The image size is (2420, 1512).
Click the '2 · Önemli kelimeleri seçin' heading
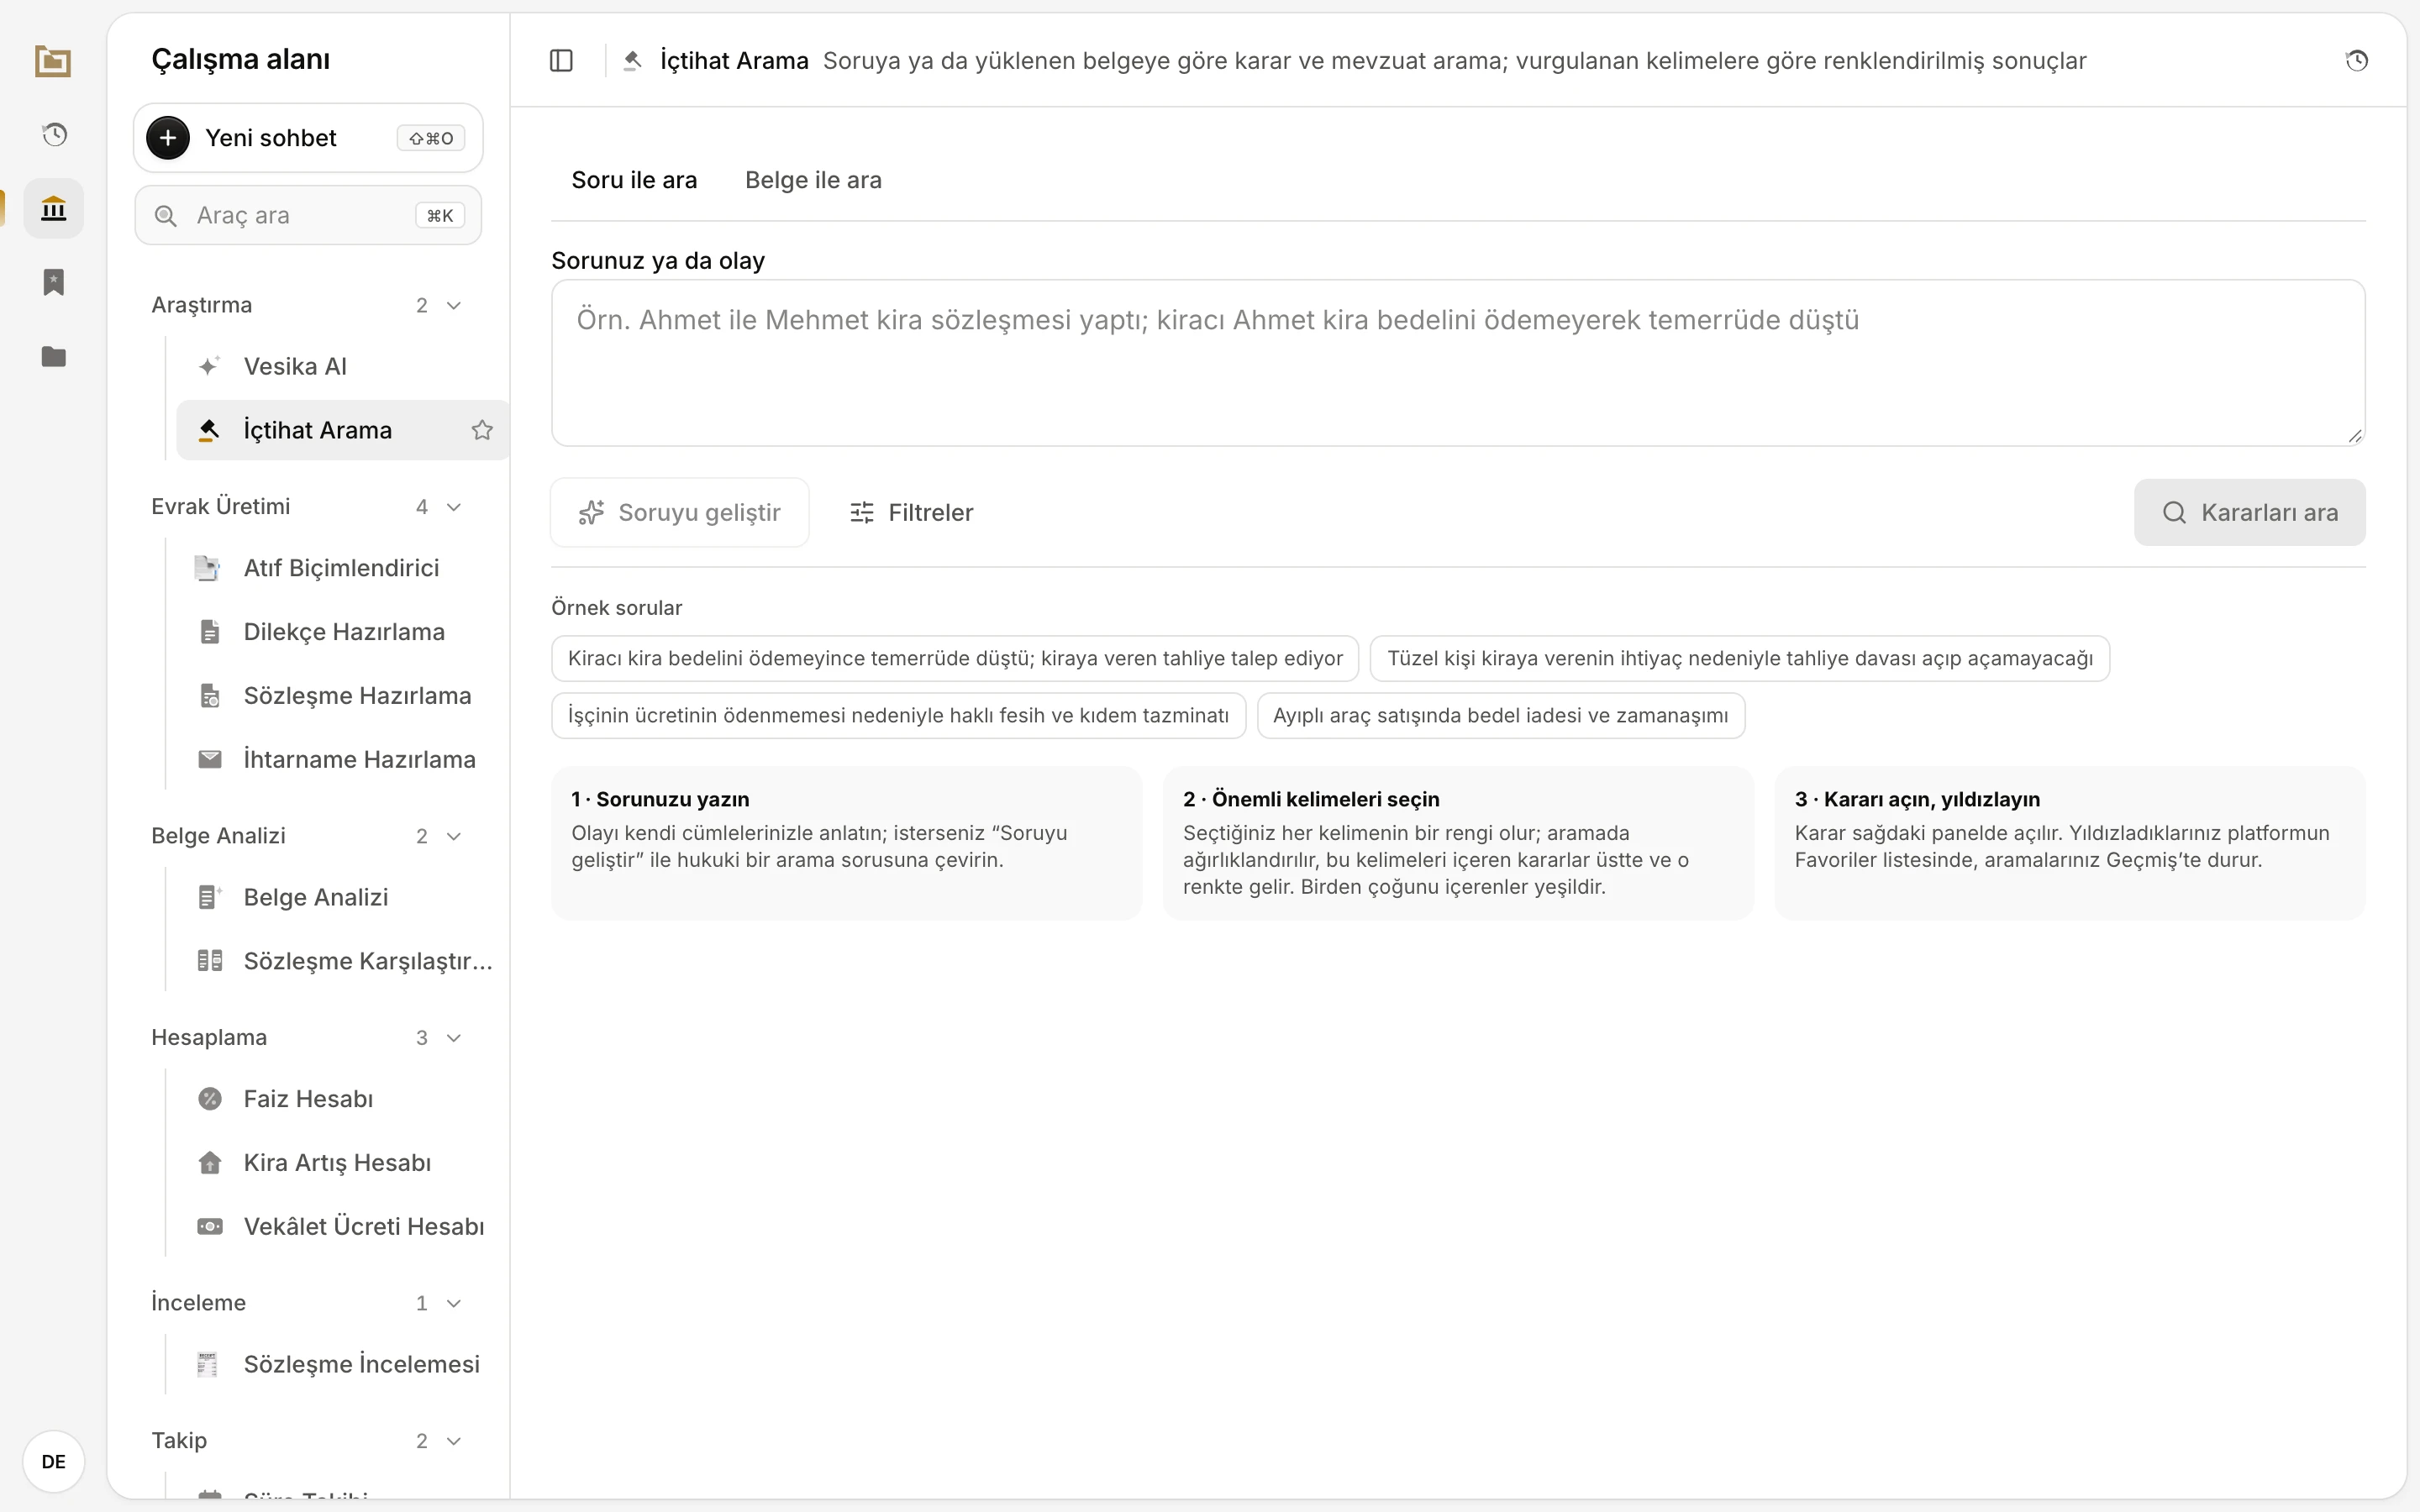coord(1311,799)
